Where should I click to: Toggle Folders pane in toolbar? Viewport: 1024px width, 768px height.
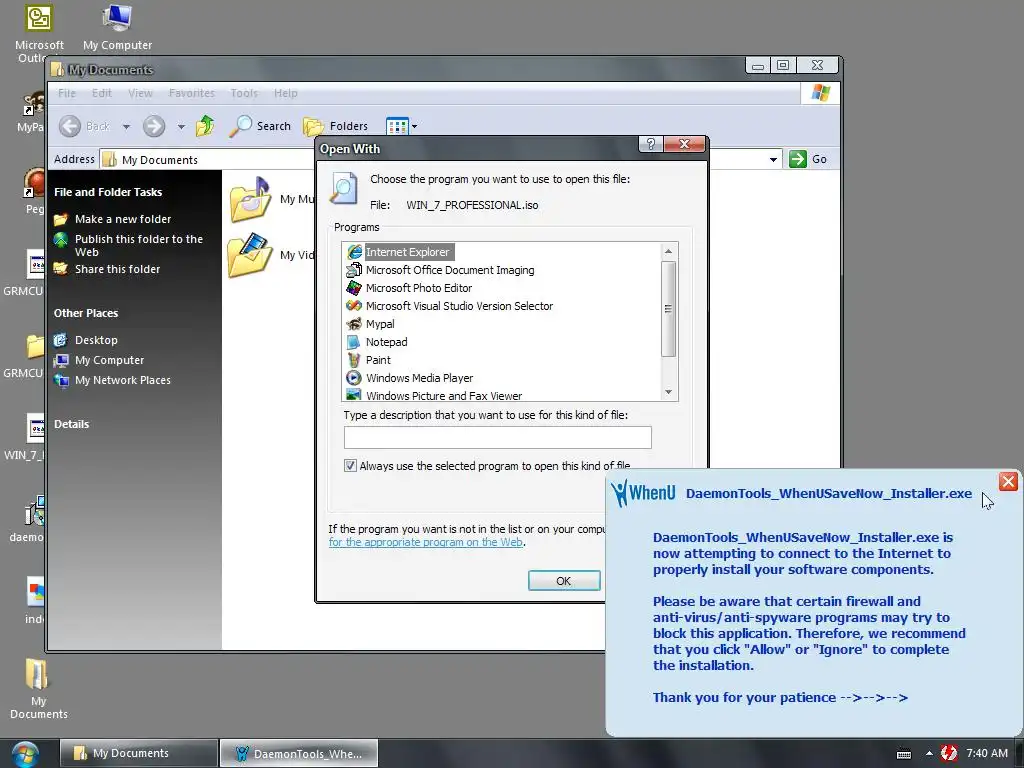[x=336, y=126]
